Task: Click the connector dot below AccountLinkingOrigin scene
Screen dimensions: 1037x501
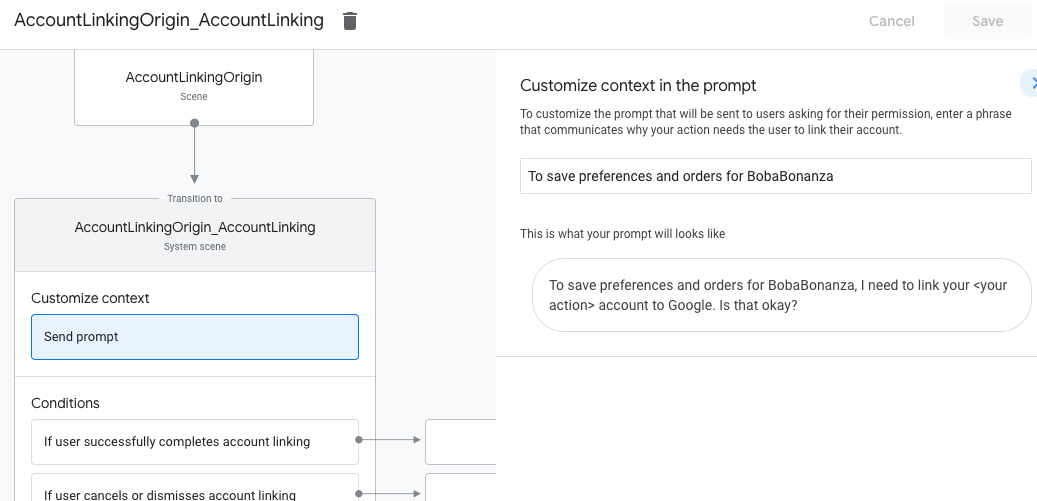Action: point(194,123)
